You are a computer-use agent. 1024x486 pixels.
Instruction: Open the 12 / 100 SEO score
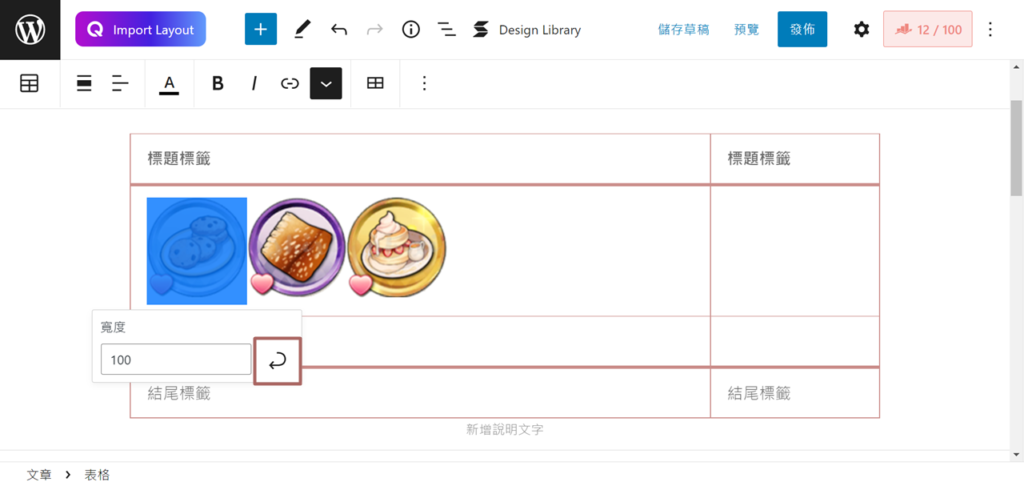coord(927,29)
